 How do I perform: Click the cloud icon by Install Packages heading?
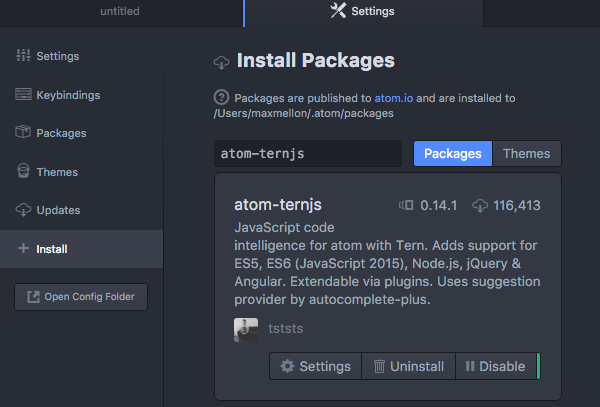(222, 62)
